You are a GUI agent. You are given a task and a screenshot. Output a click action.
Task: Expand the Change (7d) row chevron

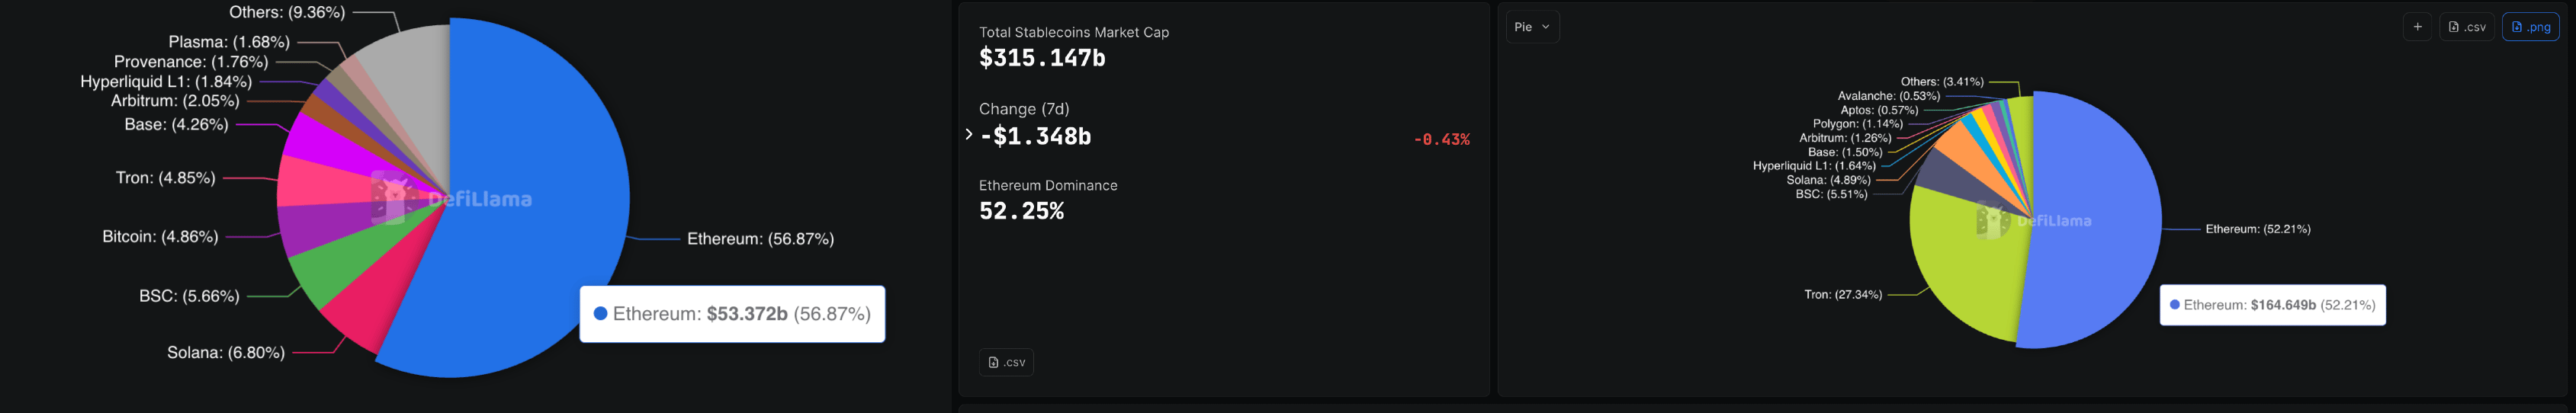[x=969, y=134]
